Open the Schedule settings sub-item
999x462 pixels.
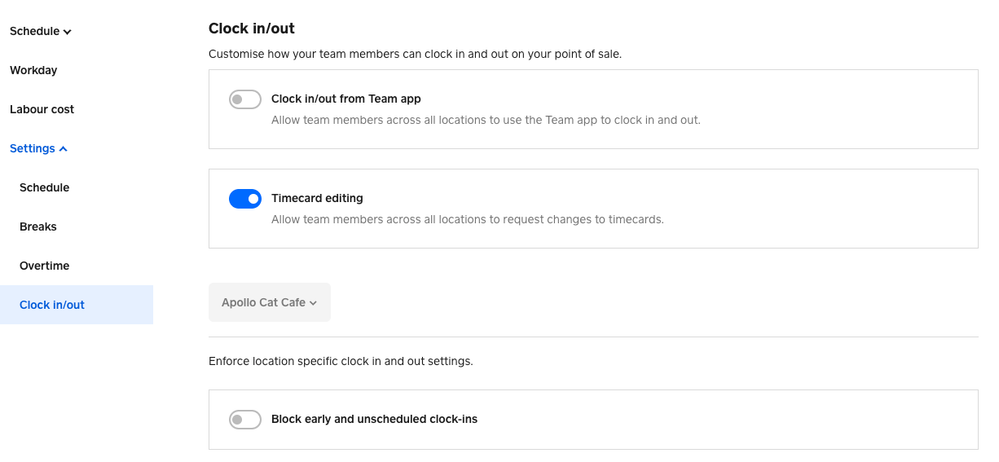point(44,188)
